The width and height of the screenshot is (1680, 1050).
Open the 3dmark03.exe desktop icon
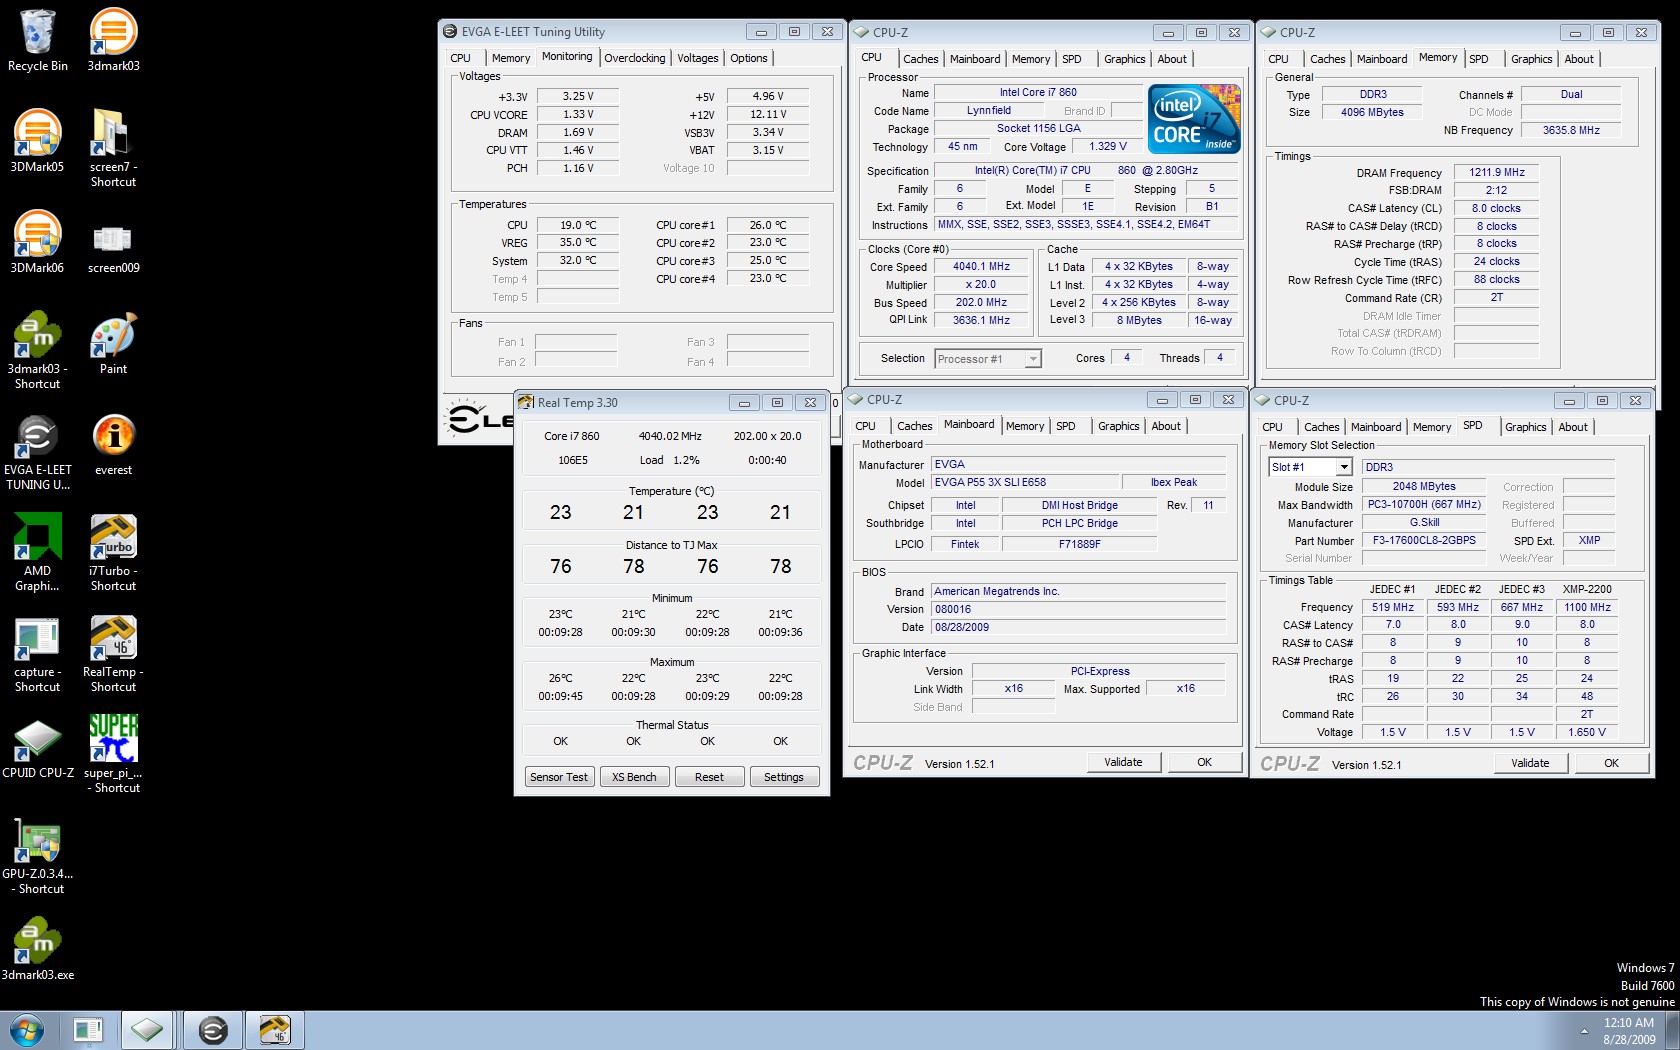pos(37,950)
